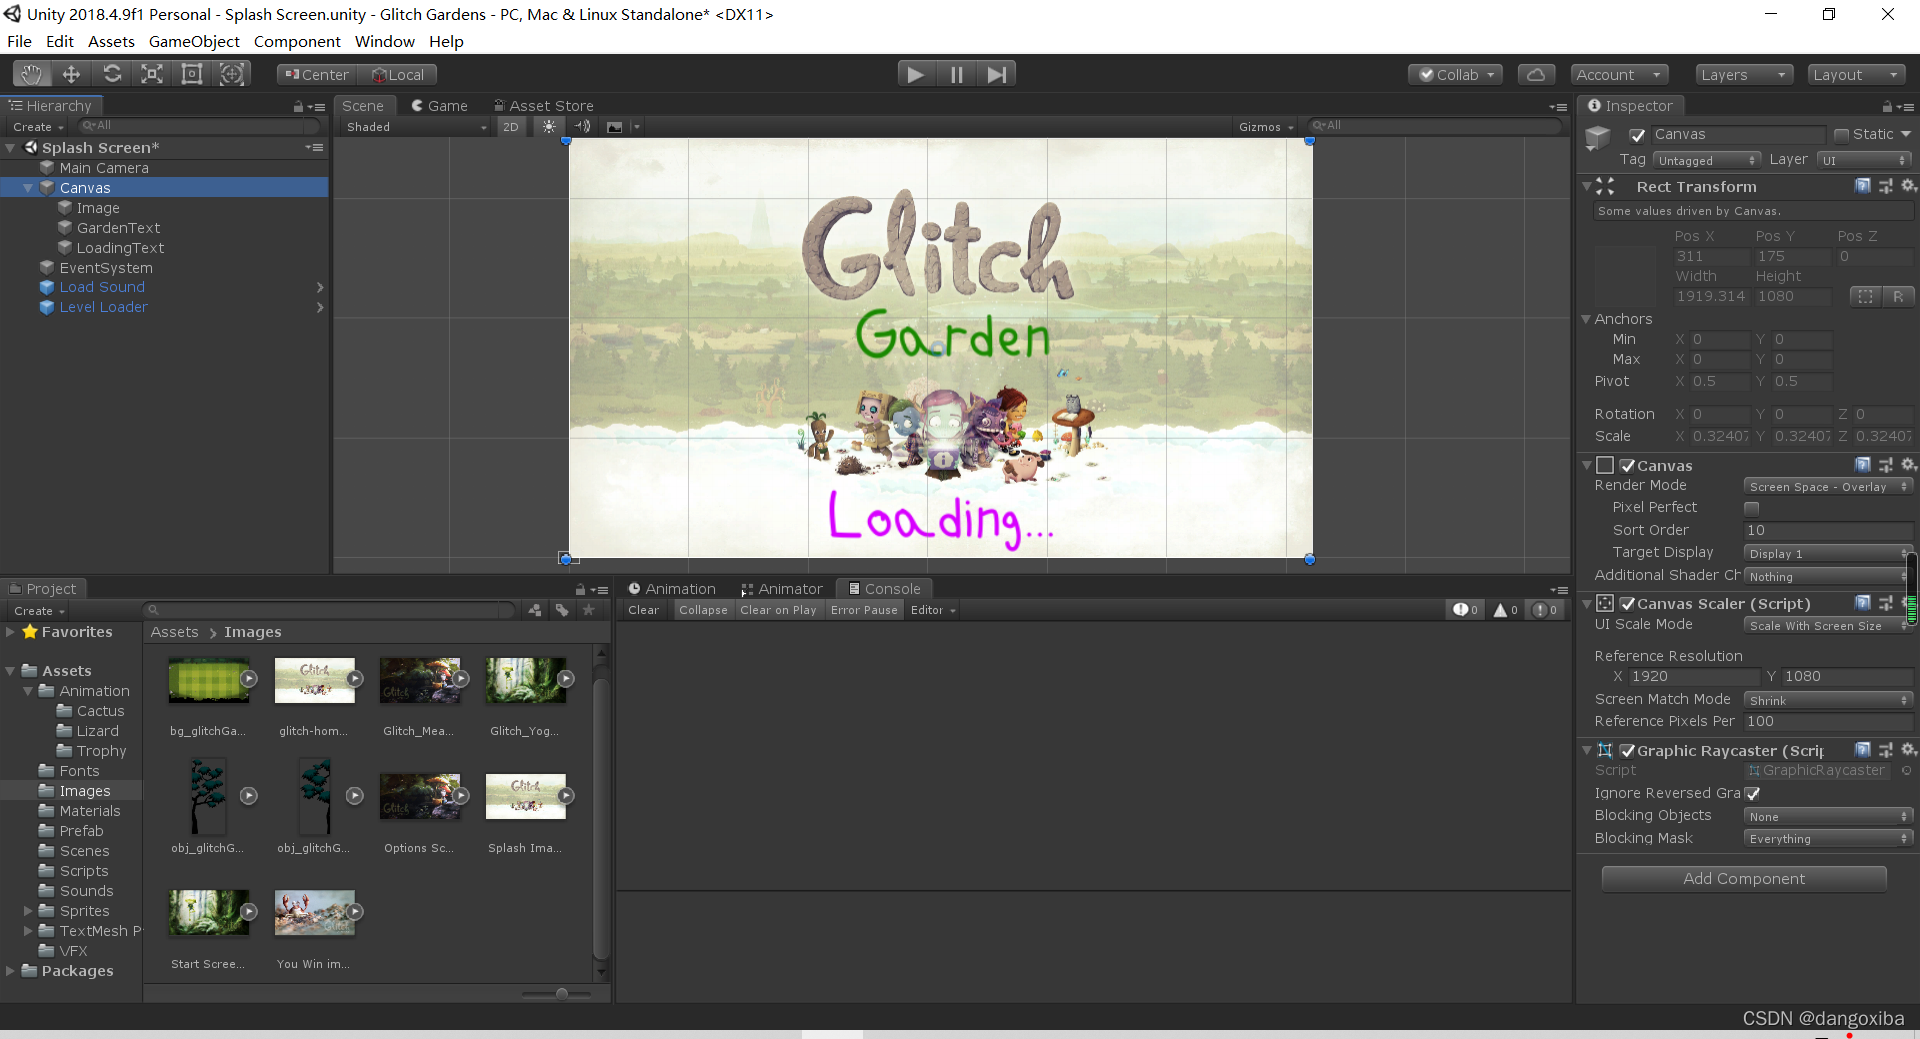The height and width of the screenshot is (1039, 1920).
Task: Open Render Mode dropdown
Action: 1828,487
